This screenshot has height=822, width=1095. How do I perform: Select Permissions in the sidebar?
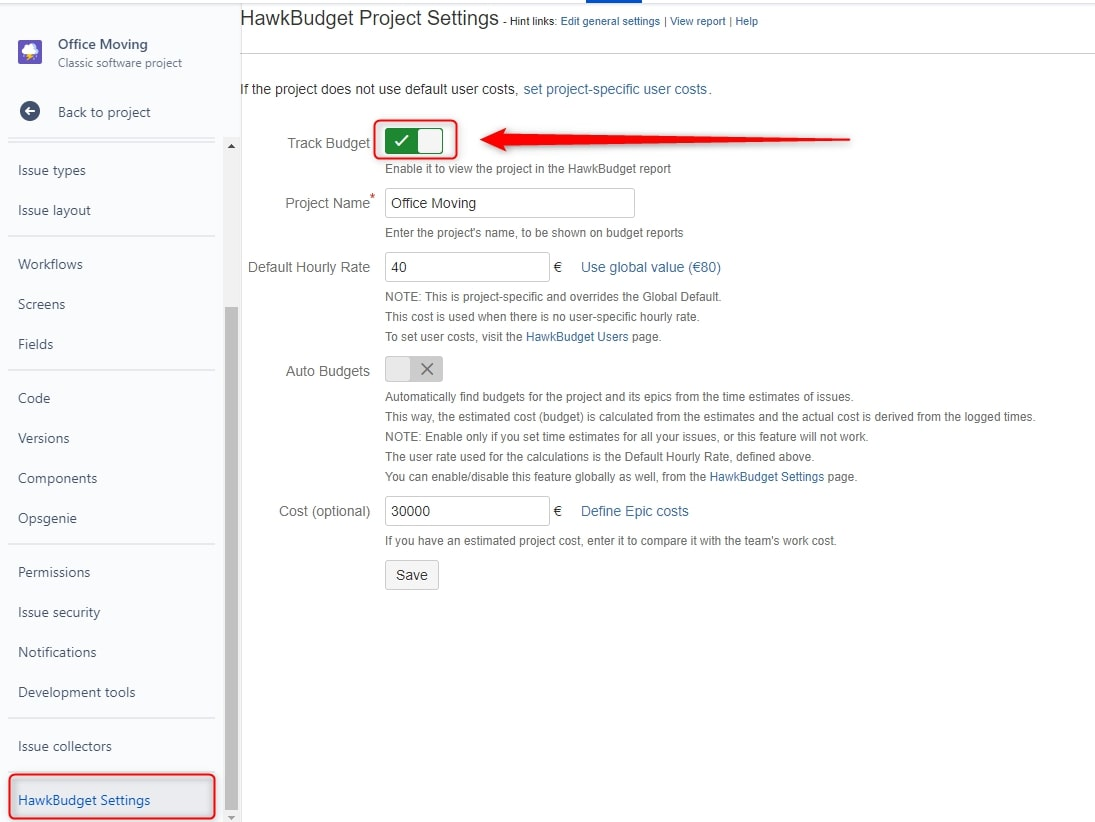pyautogui.click(x=54, y=572)
